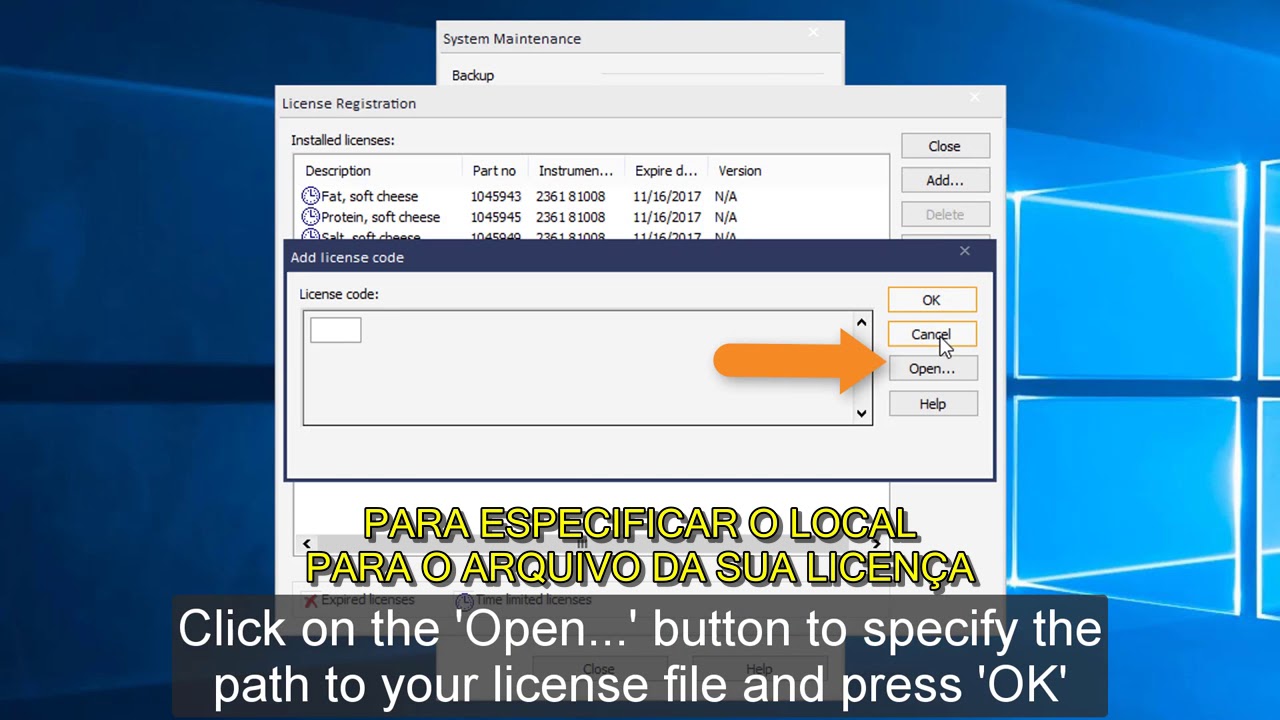Close System Maintenance window with X
The image size is (1280, 720).
pos(813,33)
